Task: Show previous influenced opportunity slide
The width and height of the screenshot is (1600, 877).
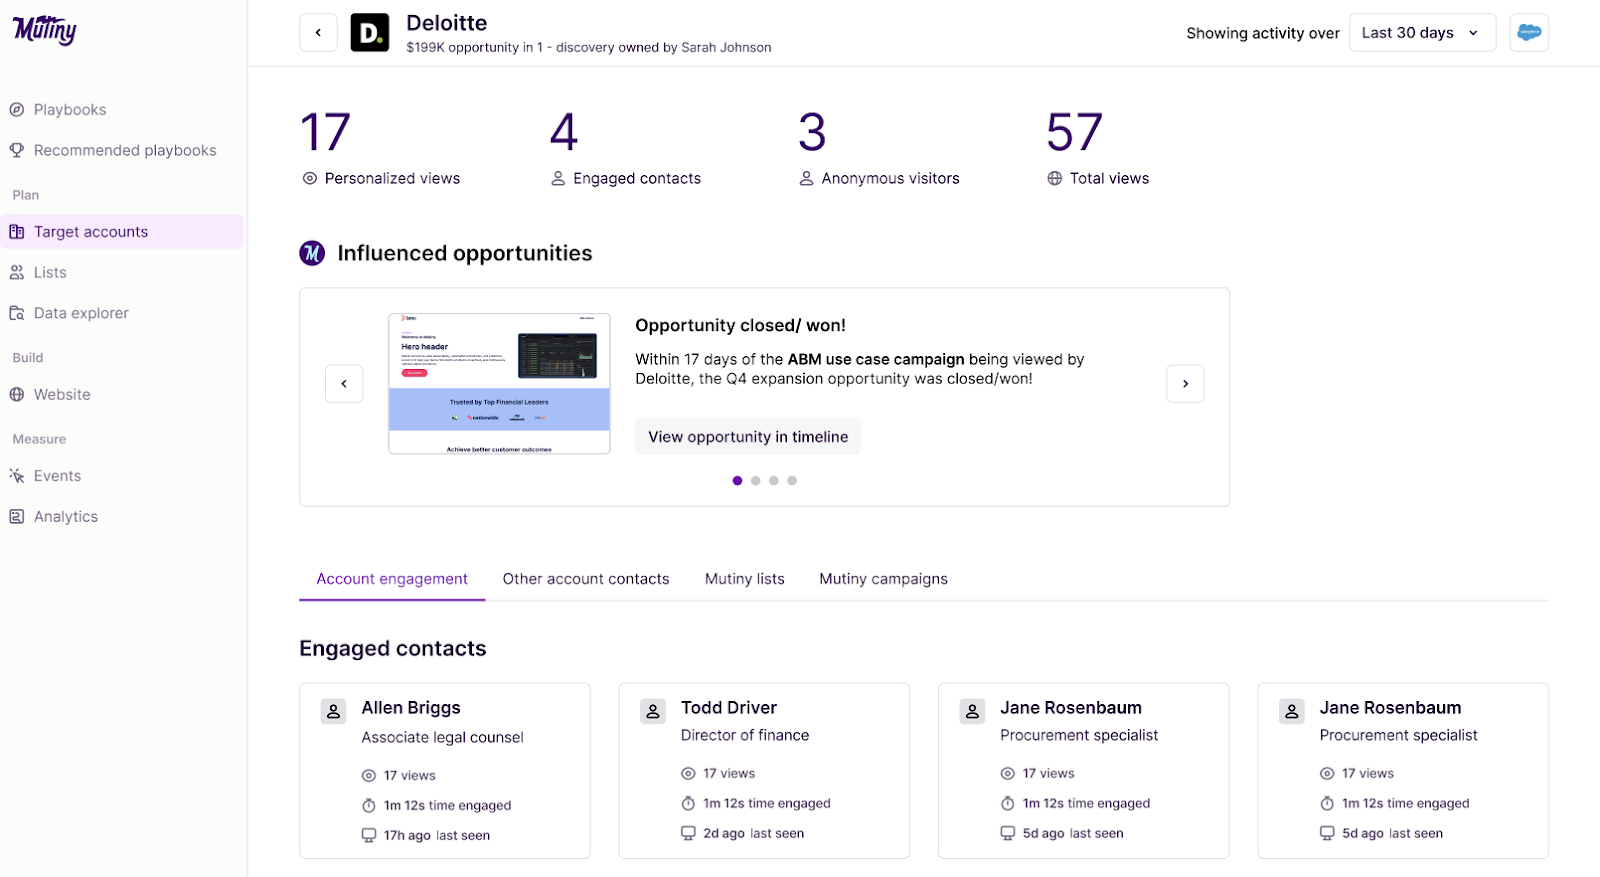Action: 344,384
